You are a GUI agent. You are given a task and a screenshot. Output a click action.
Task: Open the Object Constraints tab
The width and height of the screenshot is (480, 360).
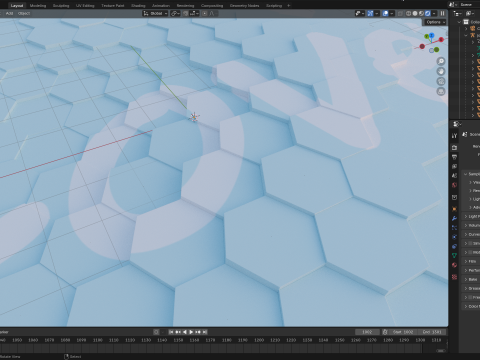point(454,246)
